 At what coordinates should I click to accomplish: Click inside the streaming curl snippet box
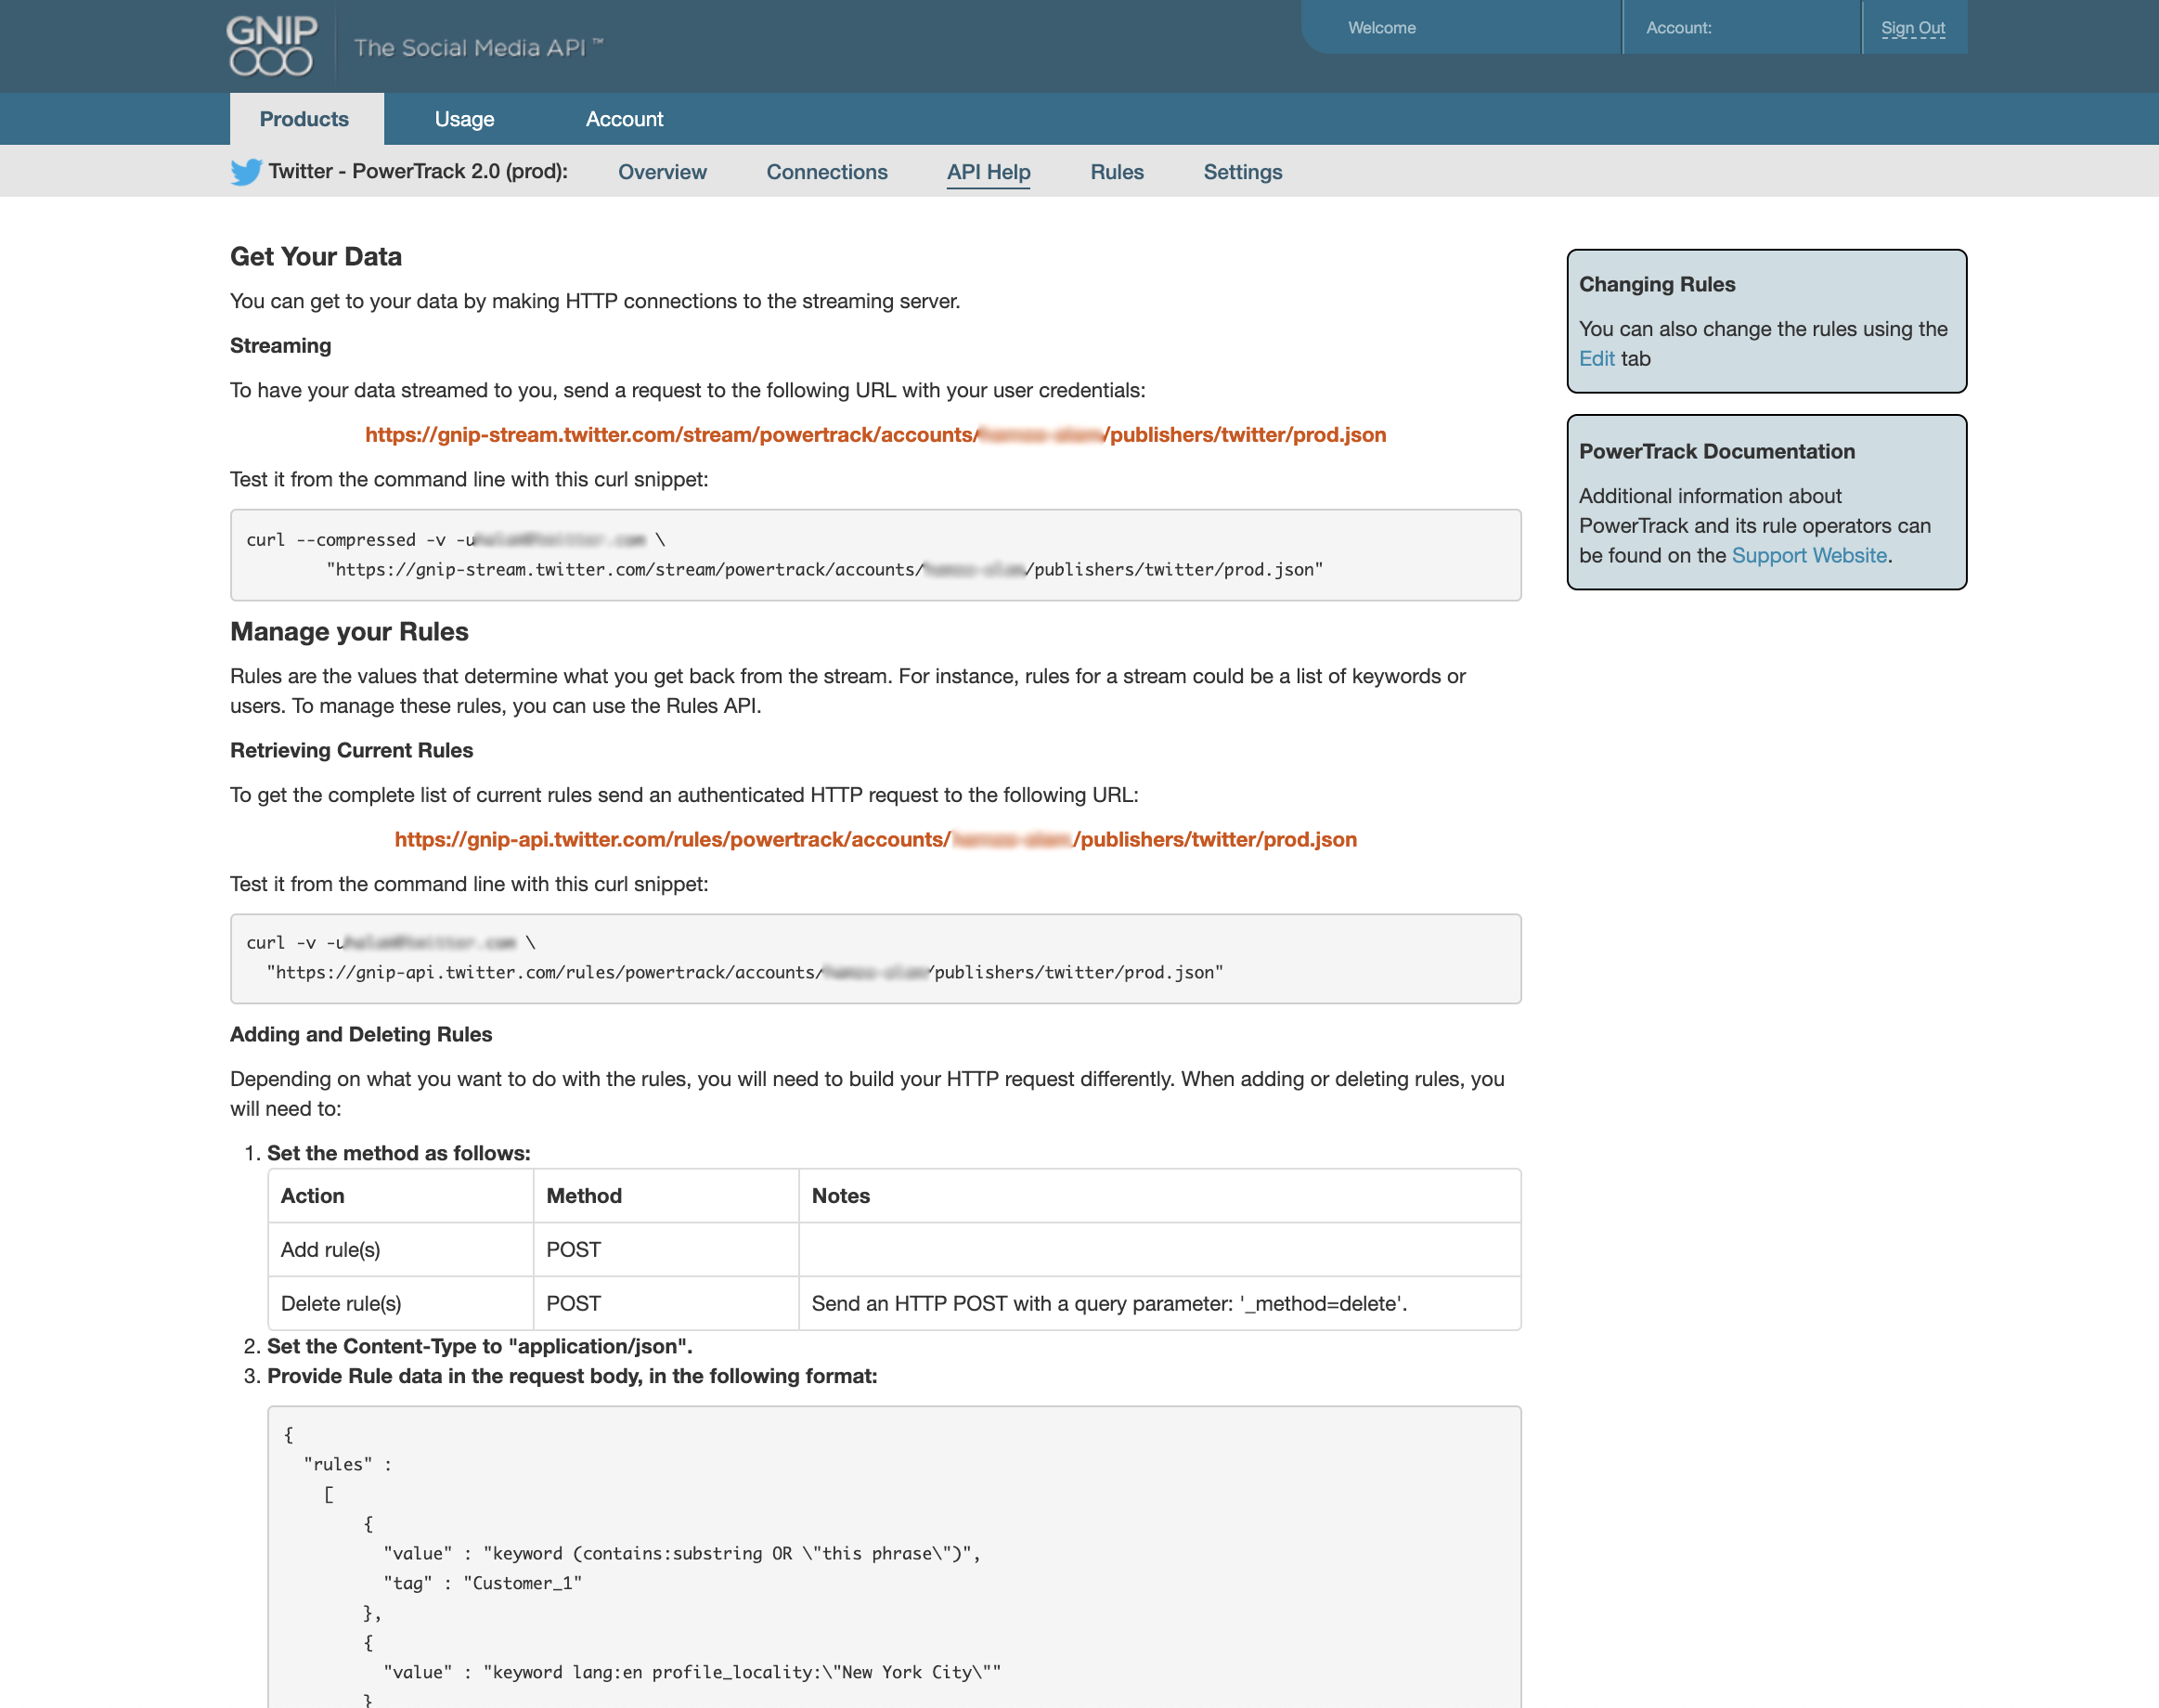[875, 555]
